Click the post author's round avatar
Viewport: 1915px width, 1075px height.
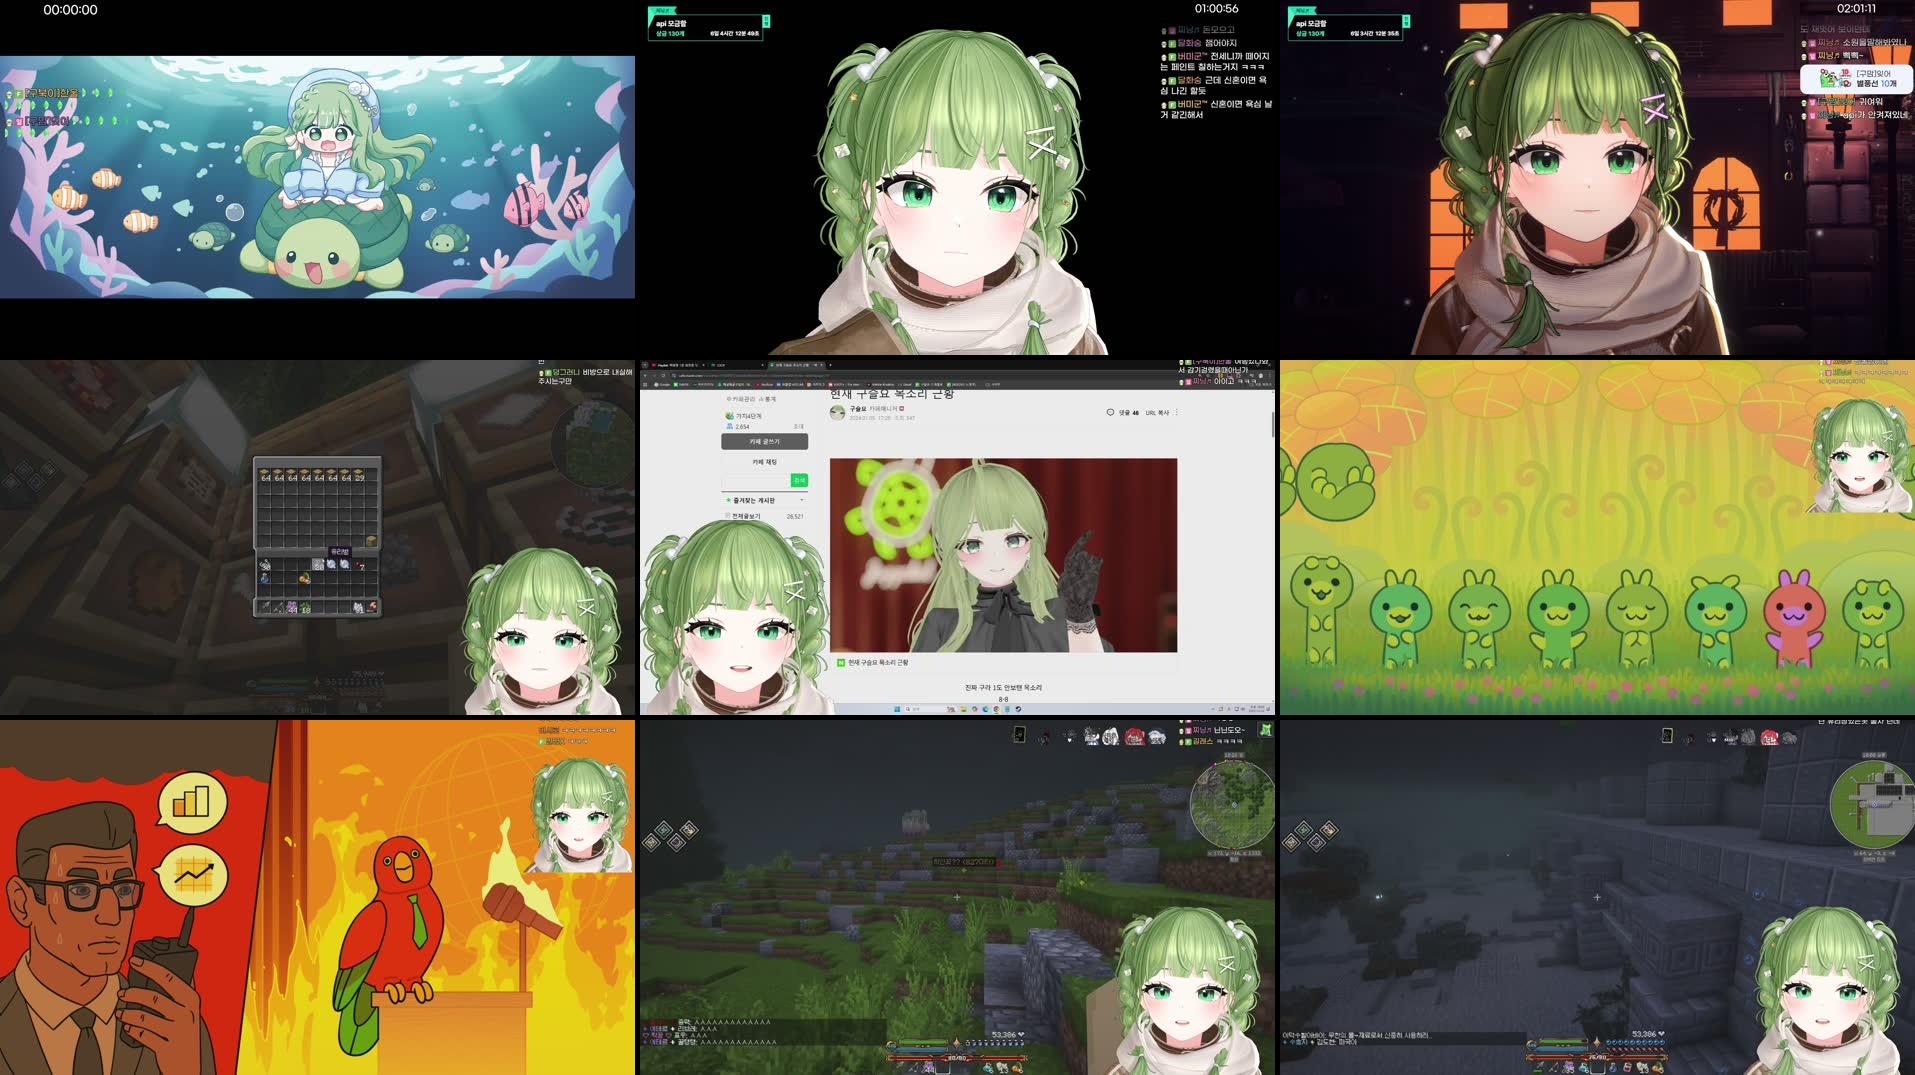(x=837, y=412)
